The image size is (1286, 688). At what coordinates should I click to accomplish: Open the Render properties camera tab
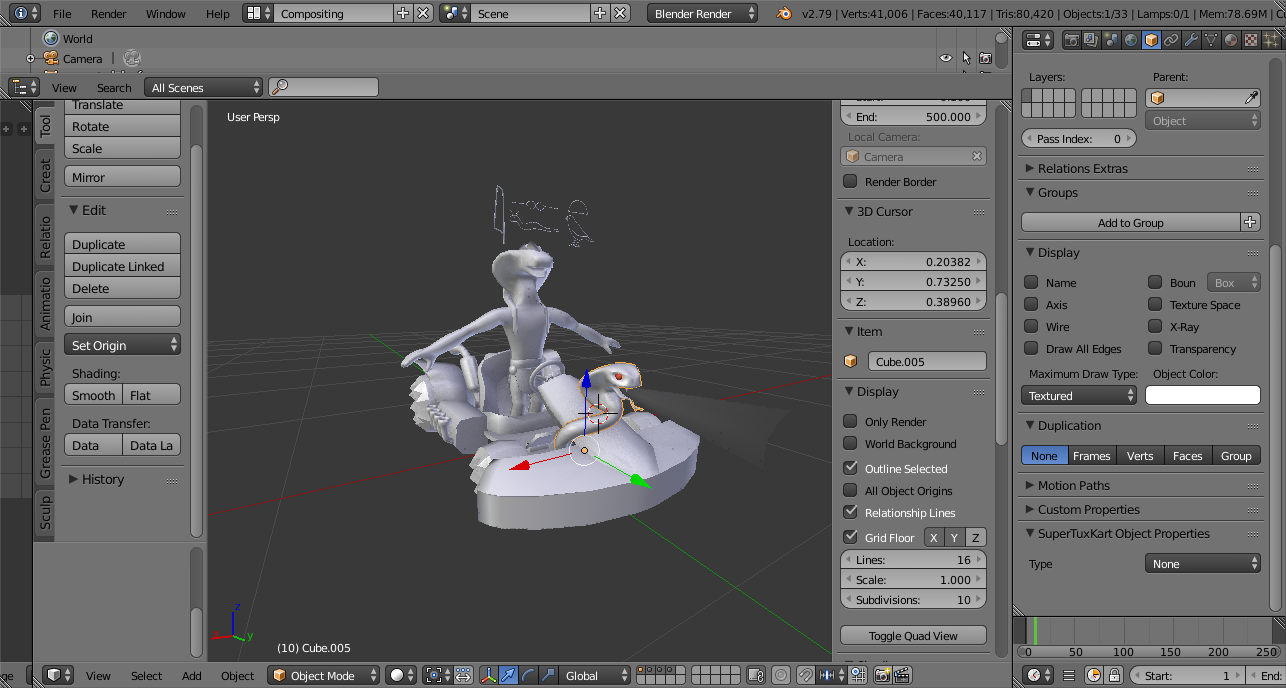(1071, 40)
